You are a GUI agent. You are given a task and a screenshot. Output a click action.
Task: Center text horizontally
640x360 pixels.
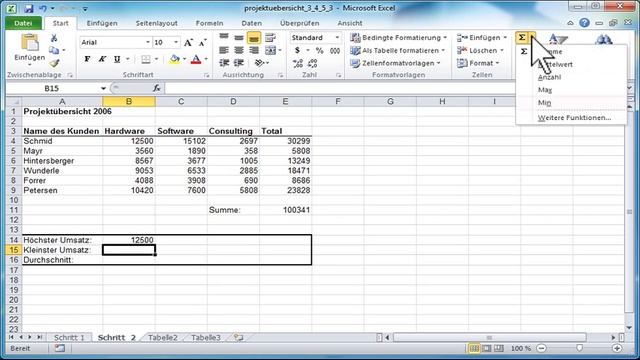(239, 51)
